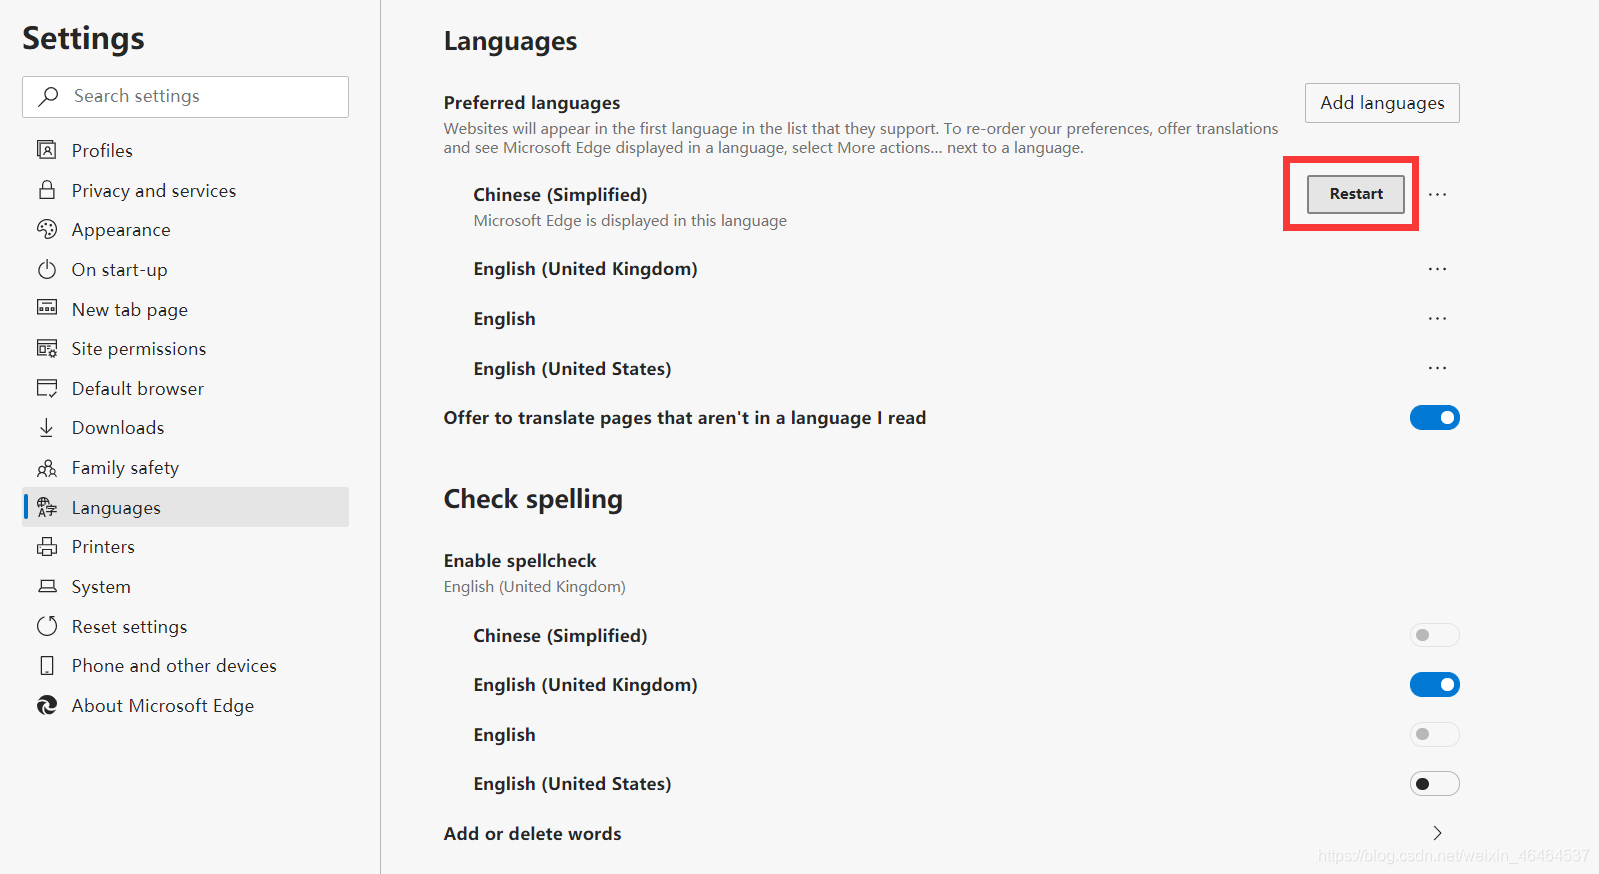
Task: Click the Site permissions icon
Action: [47, 348]
